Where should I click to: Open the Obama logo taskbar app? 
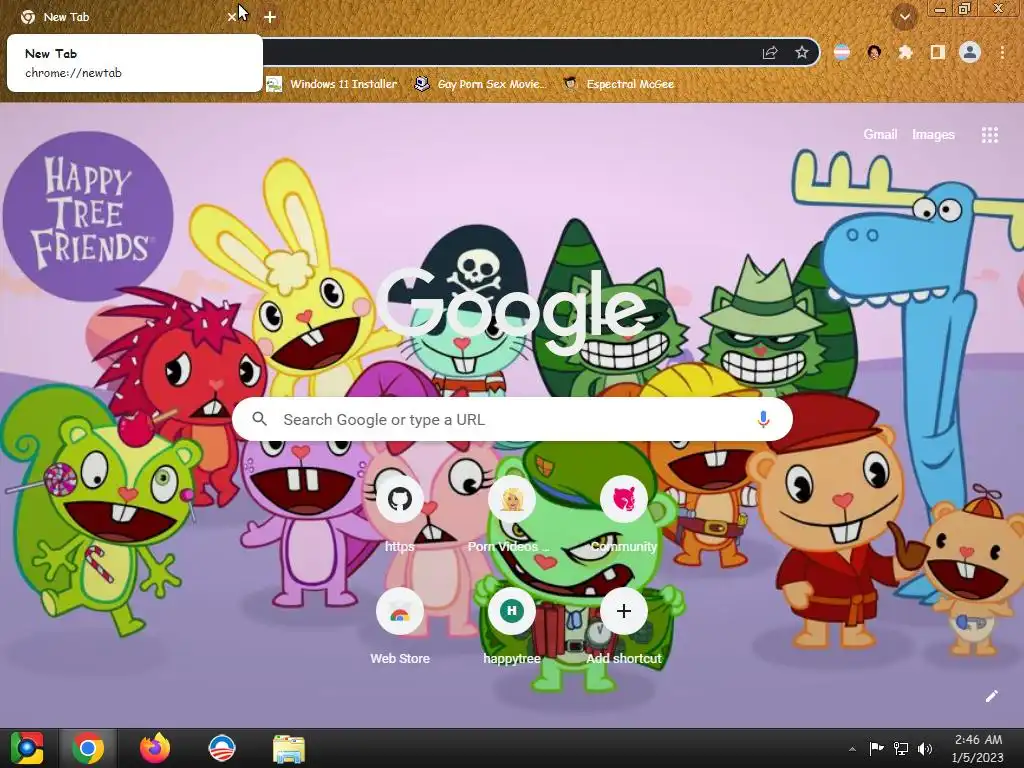tap(221, 748)
